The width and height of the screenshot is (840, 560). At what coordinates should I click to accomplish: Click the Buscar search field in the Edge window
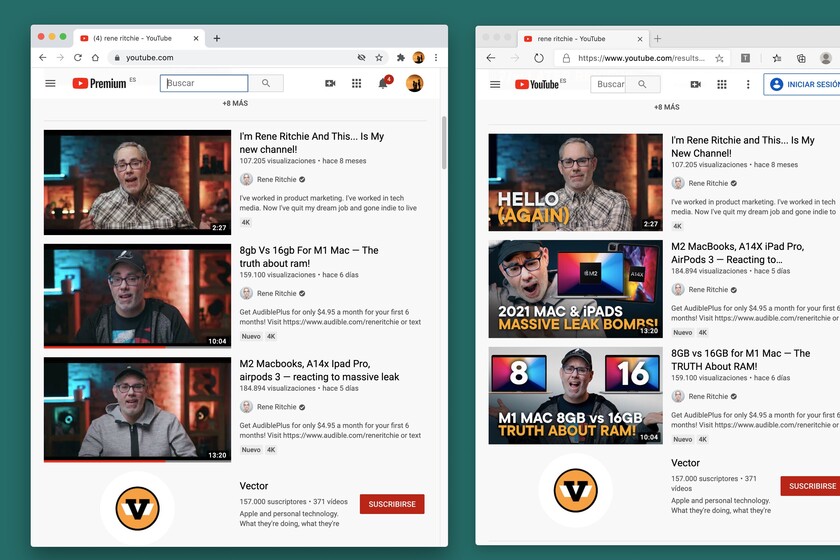[608, 84]
